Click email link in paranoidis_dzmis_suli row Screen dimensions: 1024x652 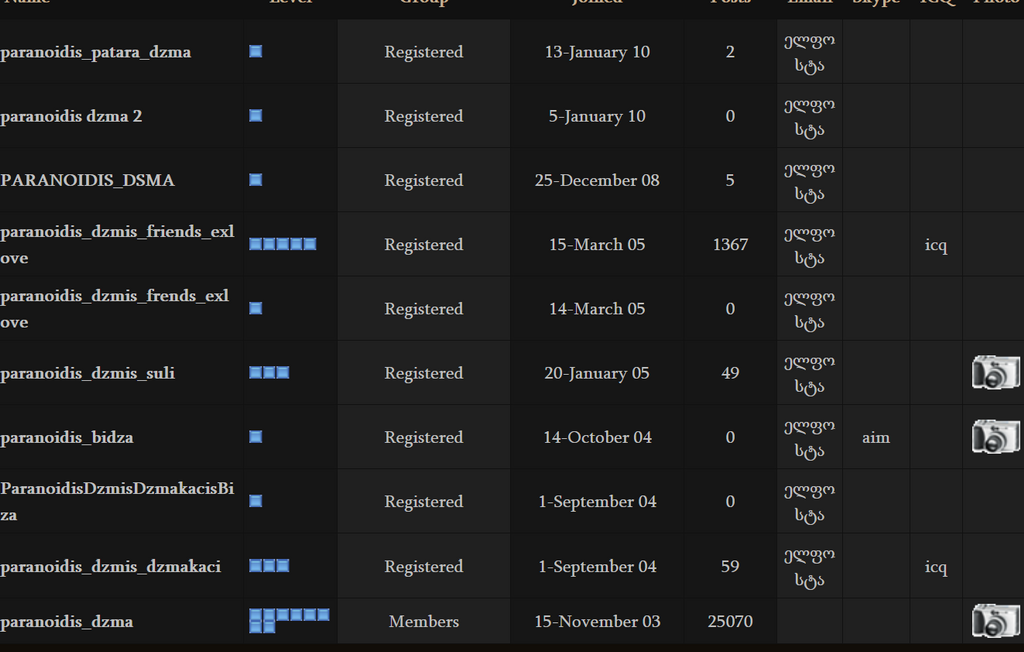pyautogui.click(x=809, y=373)
